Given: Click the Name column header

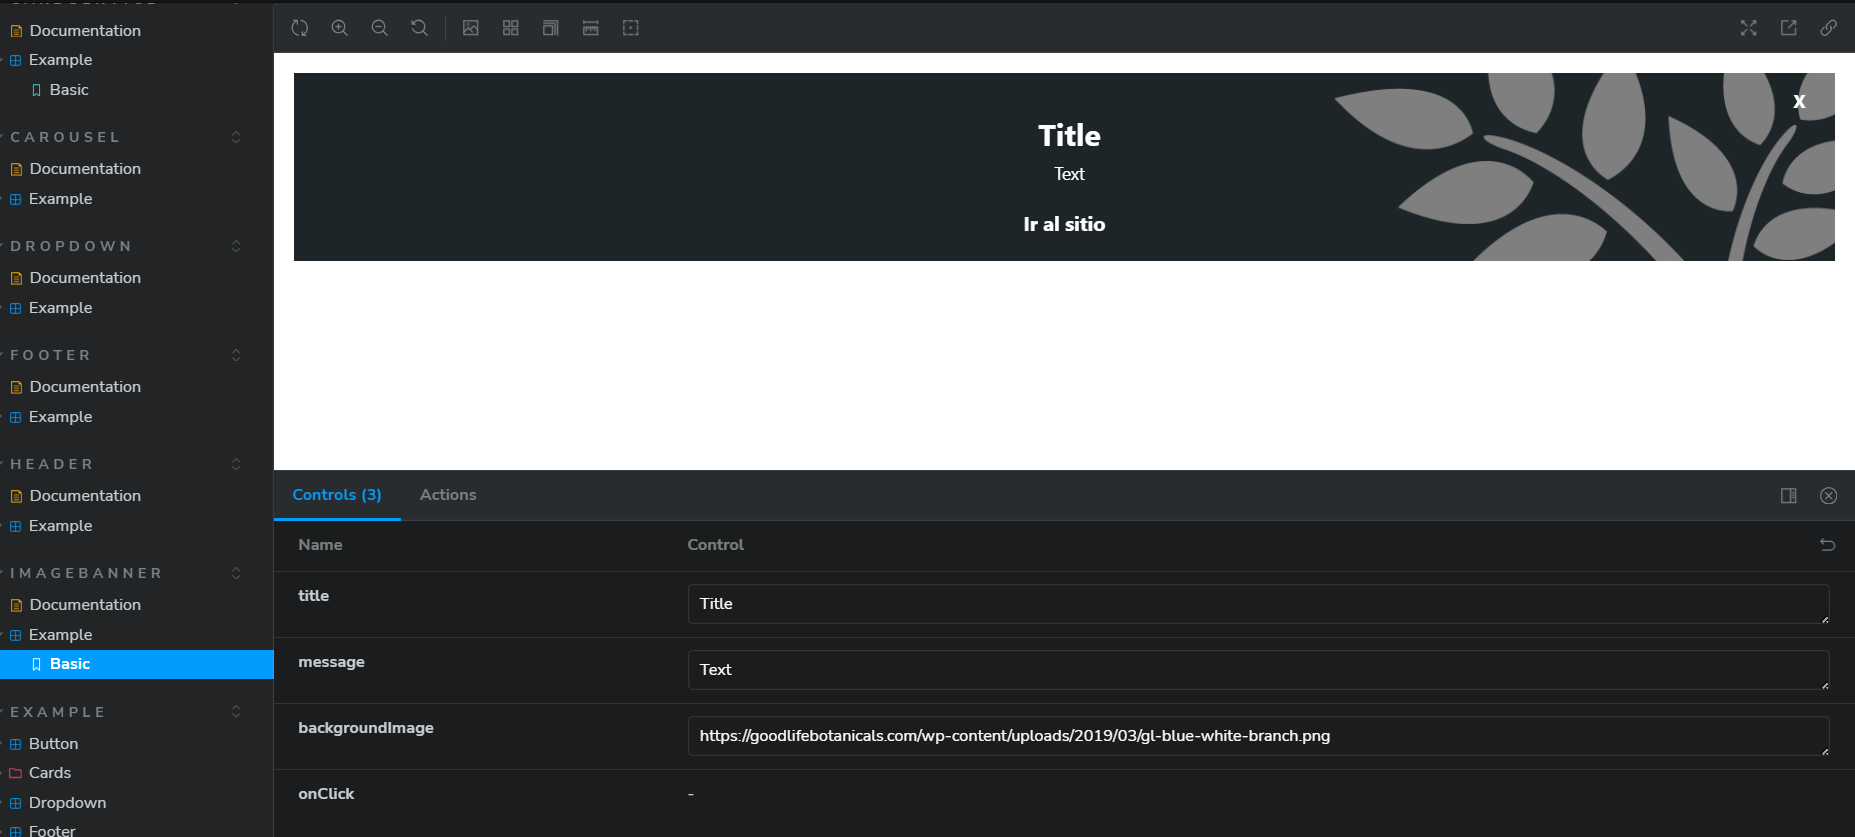Looking at the screenshot, I should [x=320, y=545].
